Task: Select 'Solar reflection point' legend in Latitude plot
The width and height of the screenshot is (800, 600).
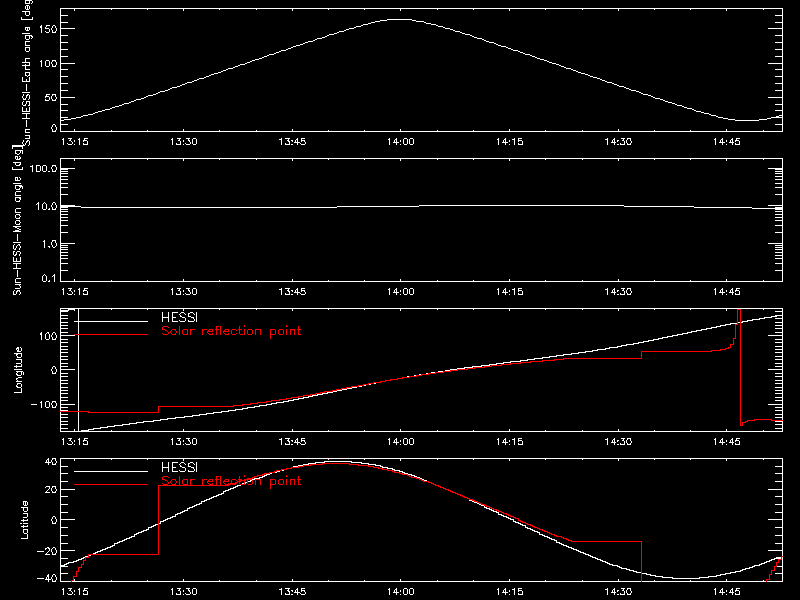Action: click(x=231, y=481)
